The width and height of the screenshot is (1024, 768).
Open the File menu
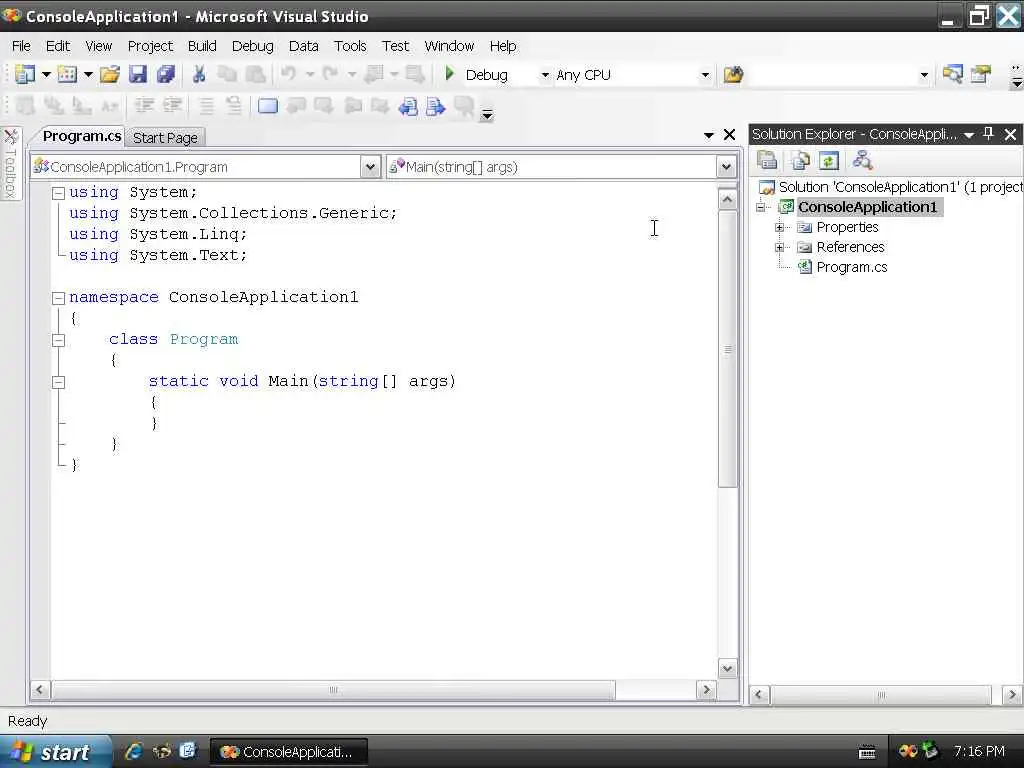tap(21, 46)
